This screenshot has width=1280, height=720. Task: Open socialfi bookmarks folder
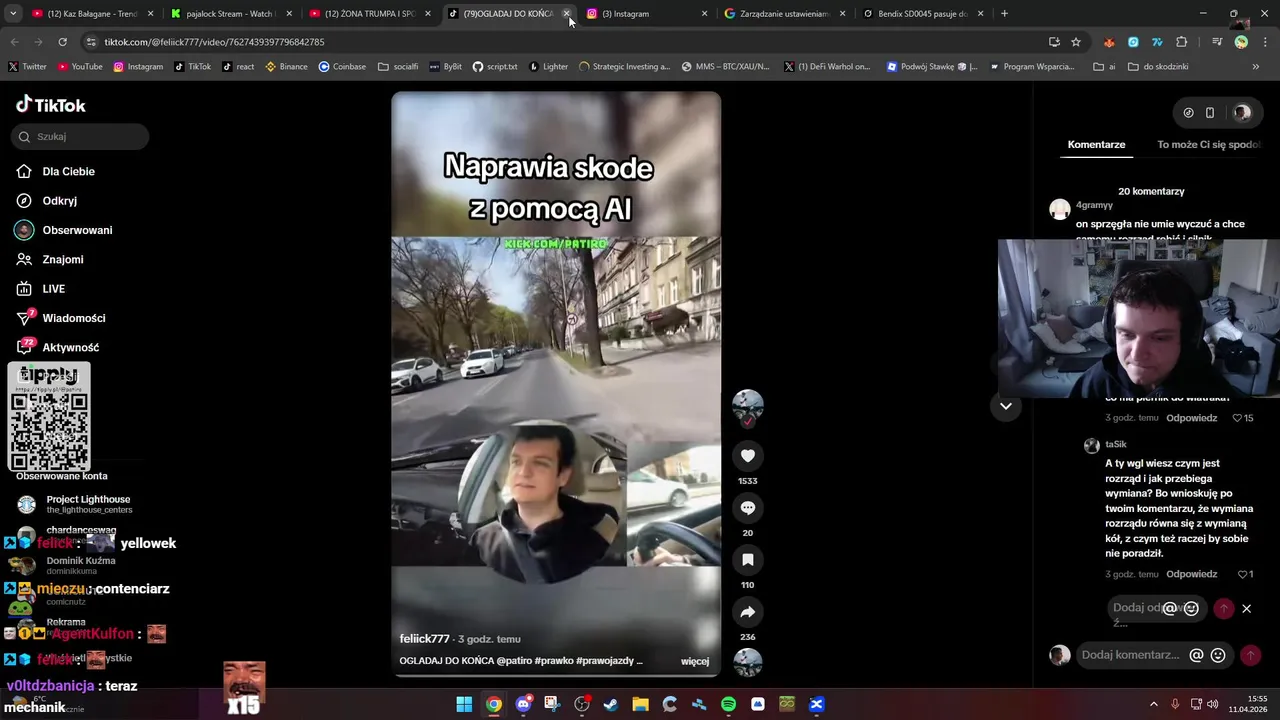398,67
